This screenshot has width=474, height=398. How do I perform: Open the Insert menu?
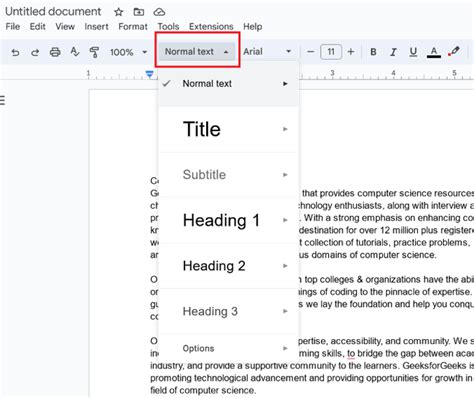[96, 27]
